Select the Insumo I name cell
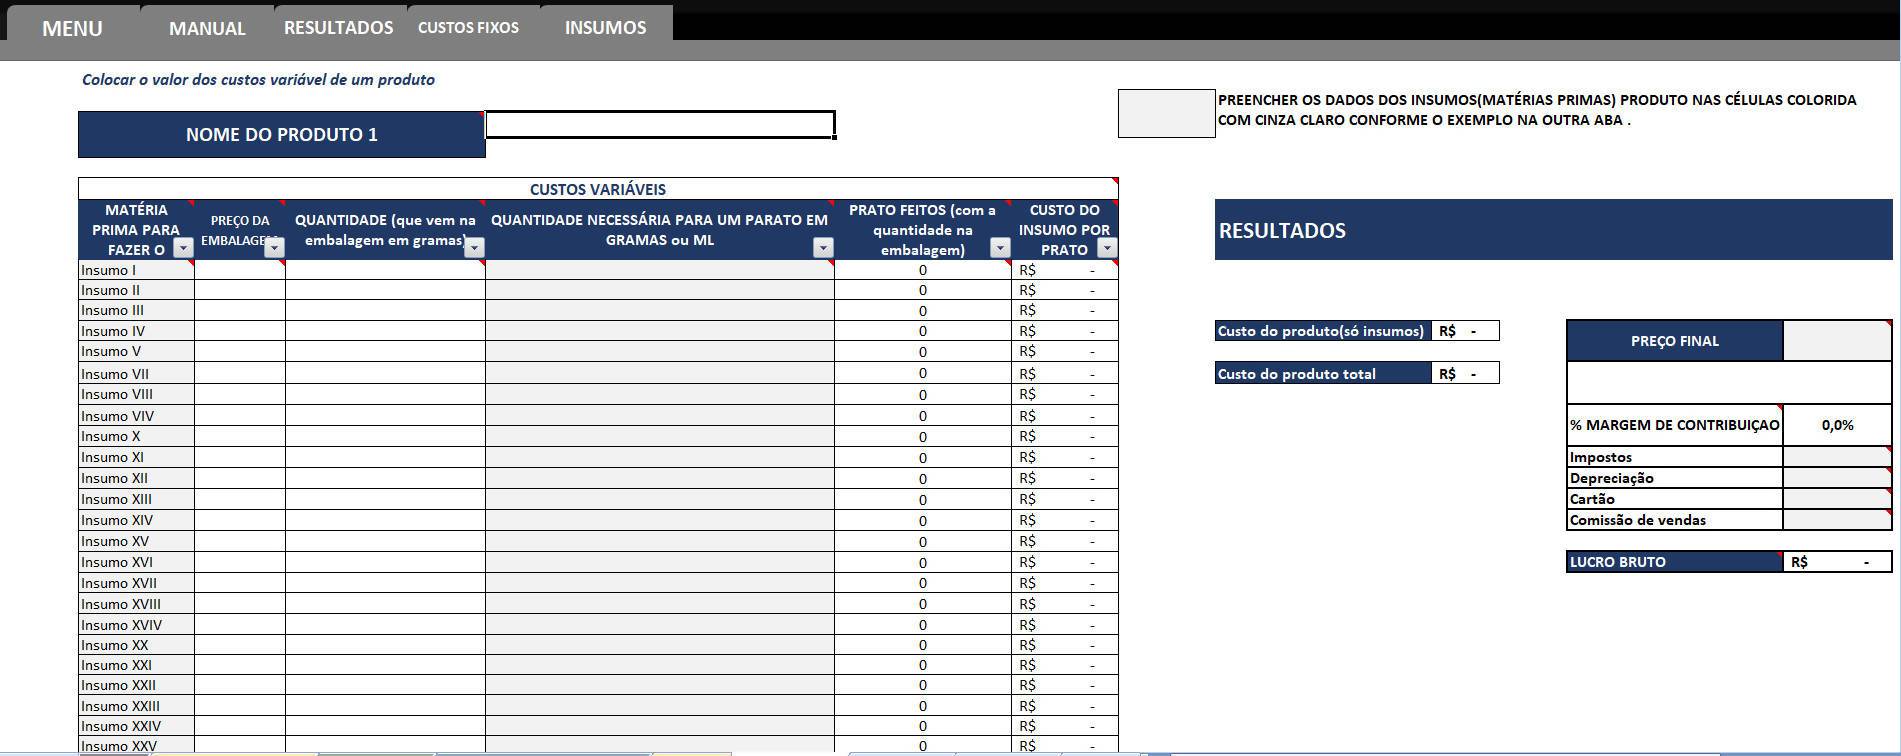 point(136,270)
